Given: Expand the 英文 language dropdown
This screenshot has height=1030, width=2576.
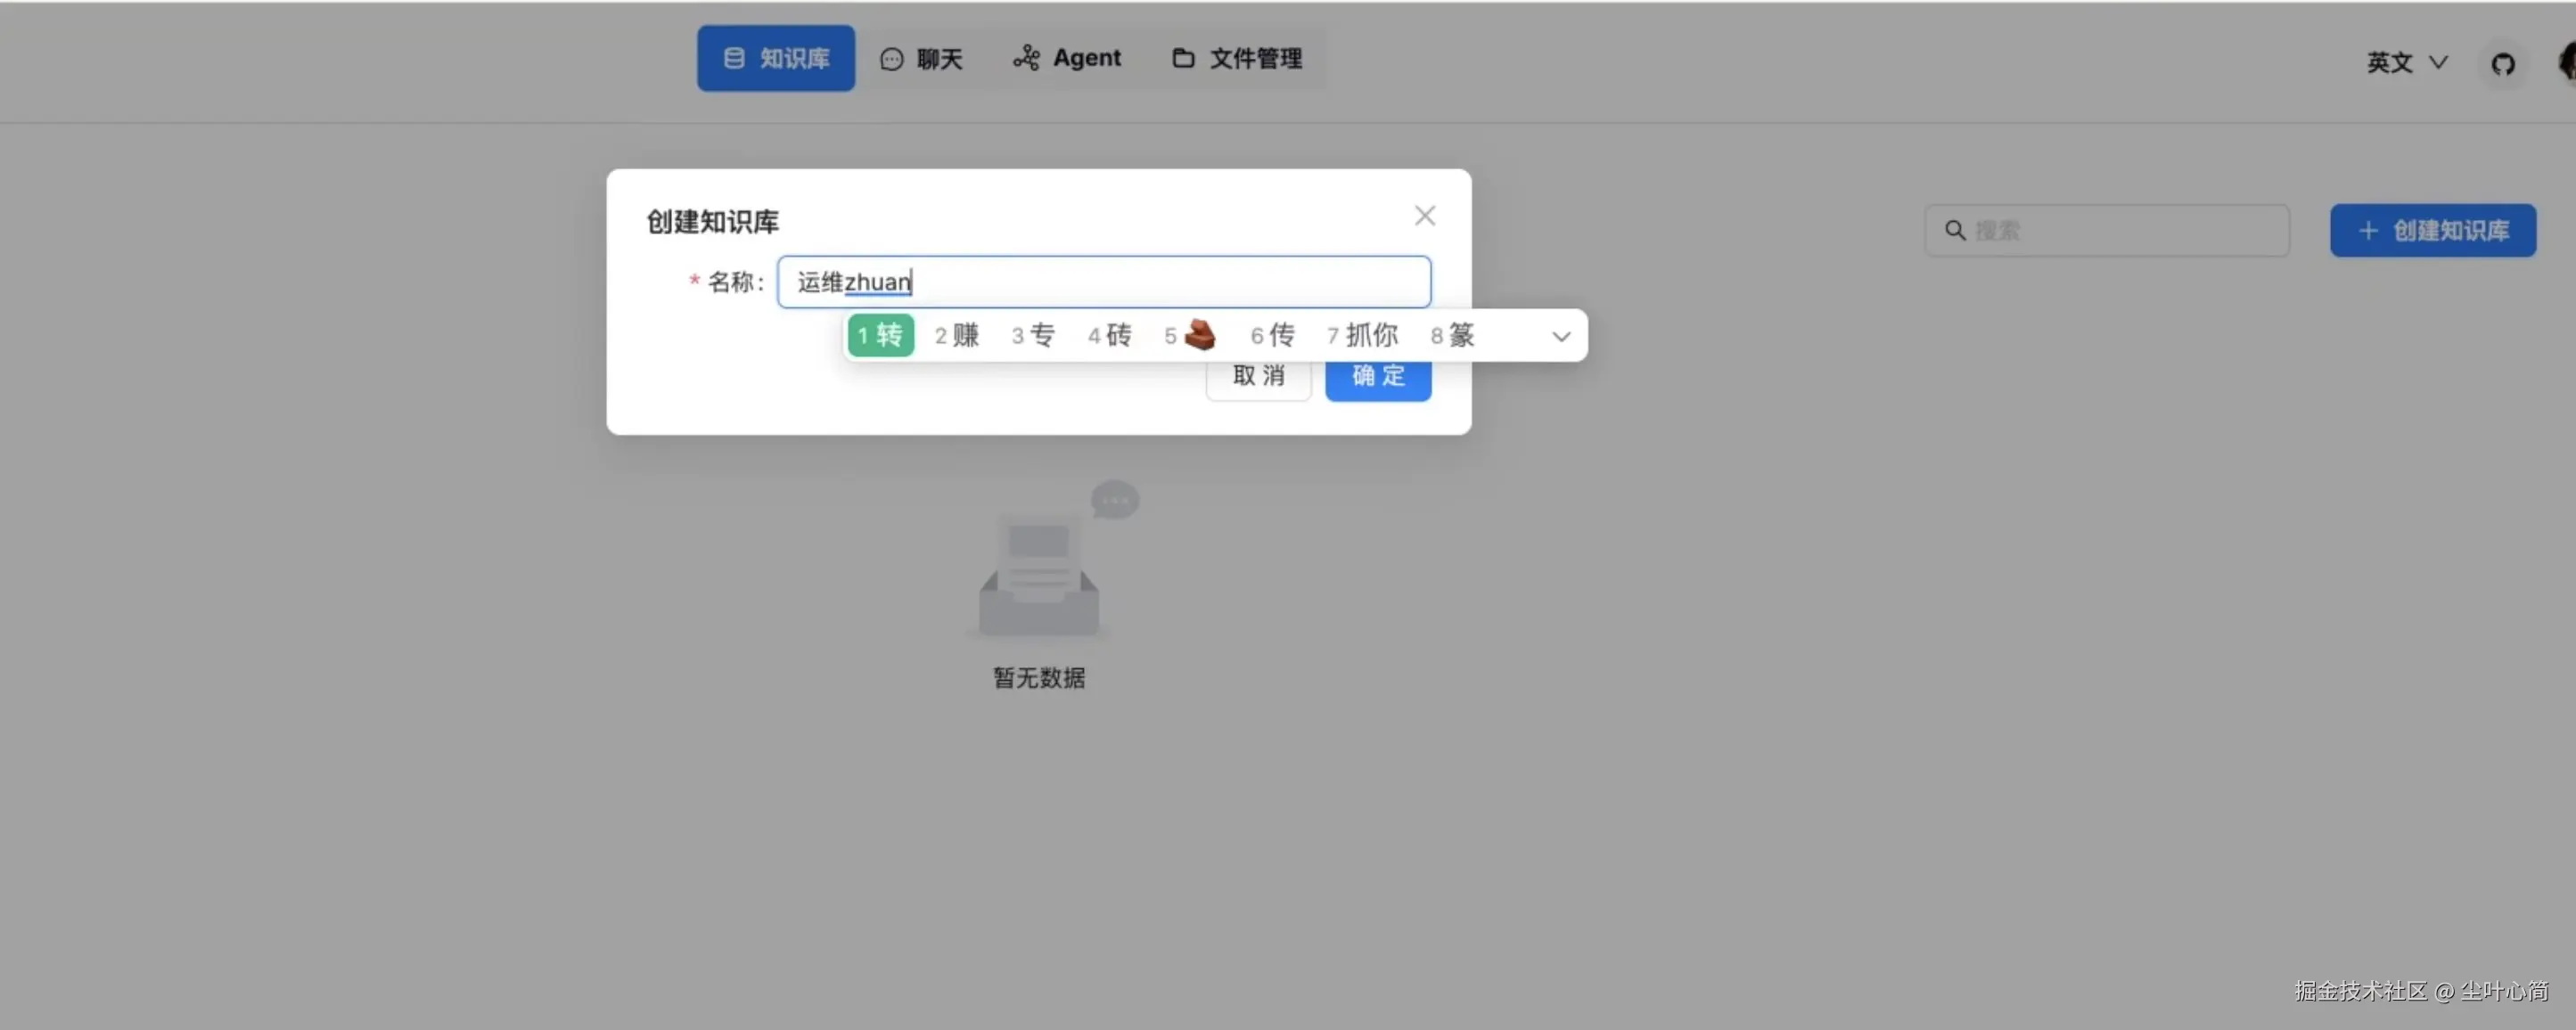Looking at the screenshot, I should (x=2406, y=63).
